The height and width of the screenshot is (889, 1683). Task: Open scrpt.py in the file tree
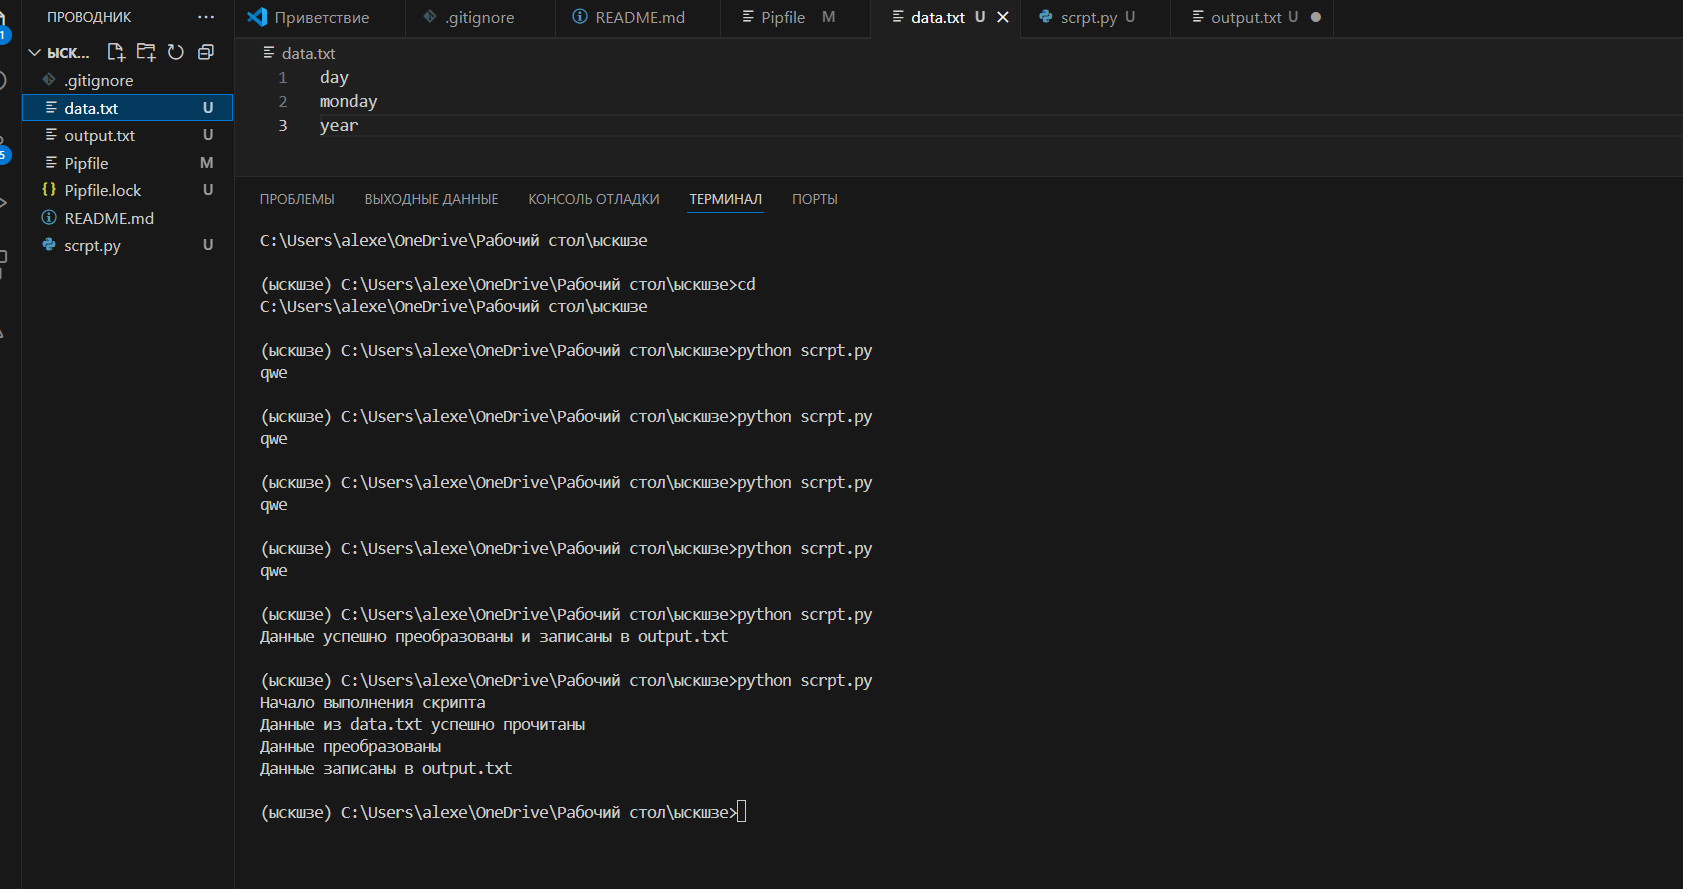point(92,245)
